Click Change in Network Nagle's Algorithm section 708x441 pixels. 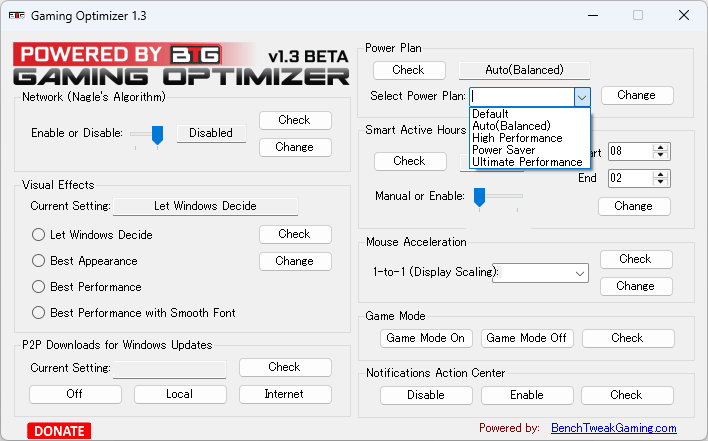(x=295, y=147)
